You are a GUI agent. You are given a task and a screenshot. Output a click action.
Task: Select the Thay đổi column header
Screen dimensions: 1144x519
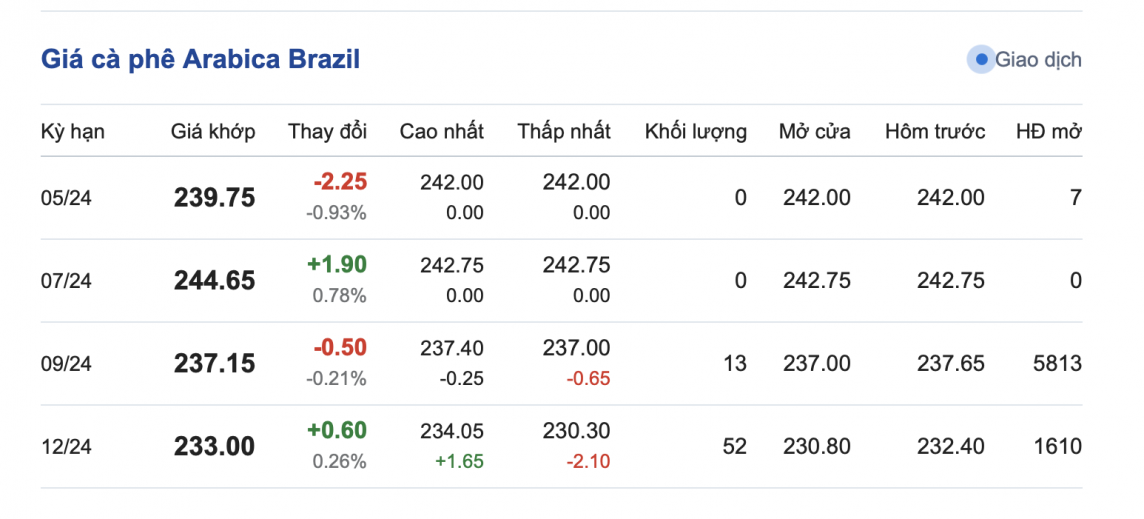[x=327, y=131]
